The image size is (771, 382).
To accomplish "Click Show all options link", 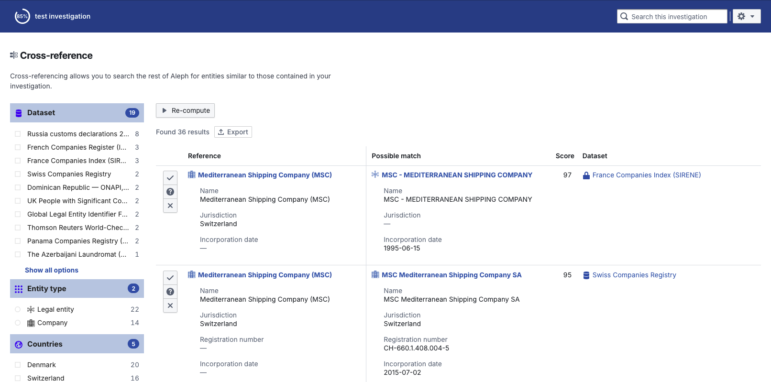I will (x=52, y=270).
